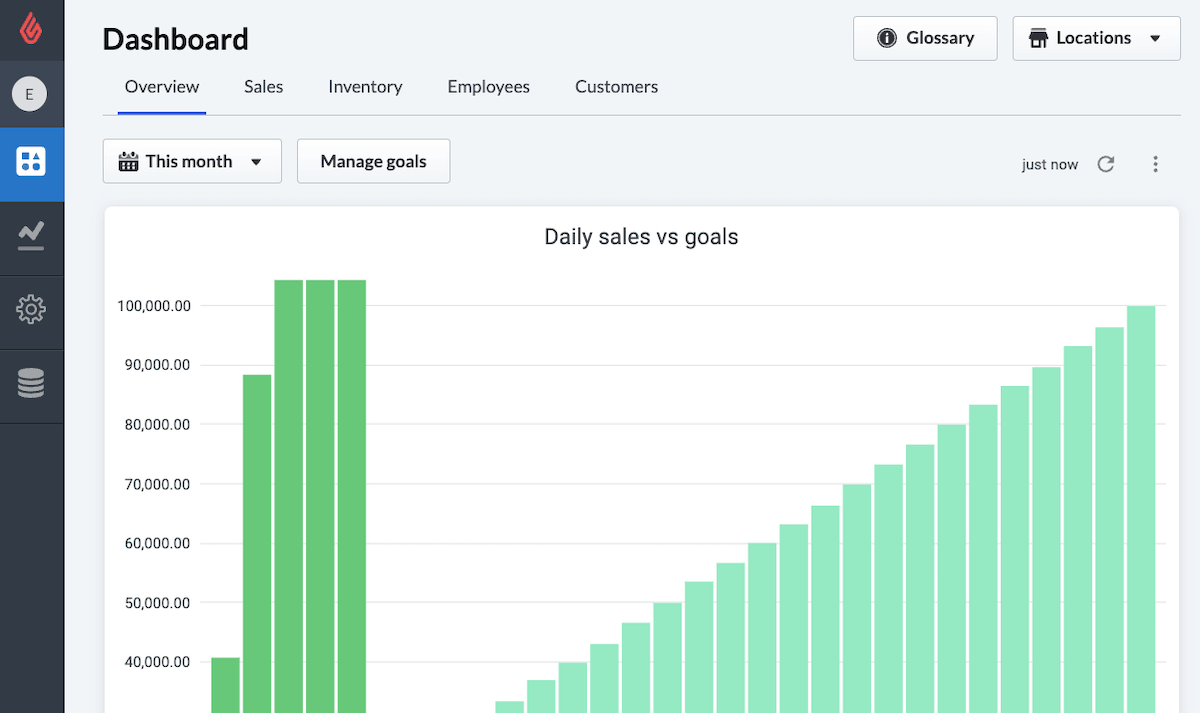Go to the Customers tab
Viewport: 1200px width, 713px height.
[616, 87]
